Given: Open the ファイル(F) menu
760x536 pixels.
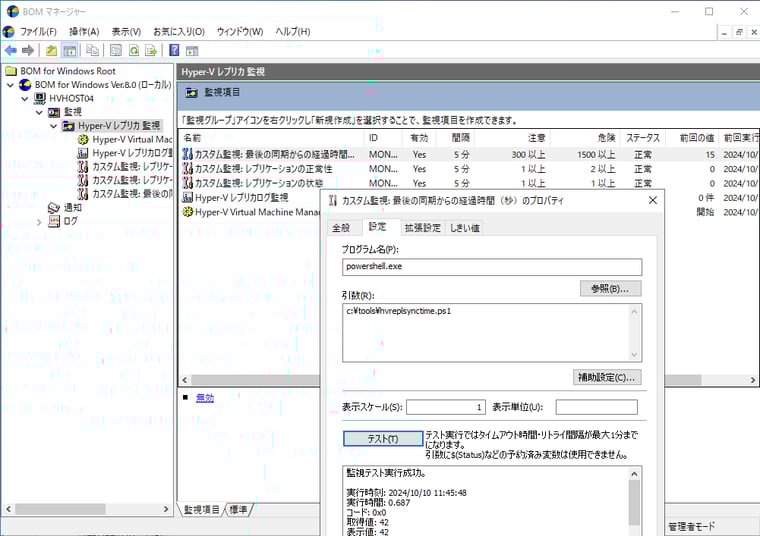Looking at the screenshot, I should pyautogui.click(x=38, y=32).
